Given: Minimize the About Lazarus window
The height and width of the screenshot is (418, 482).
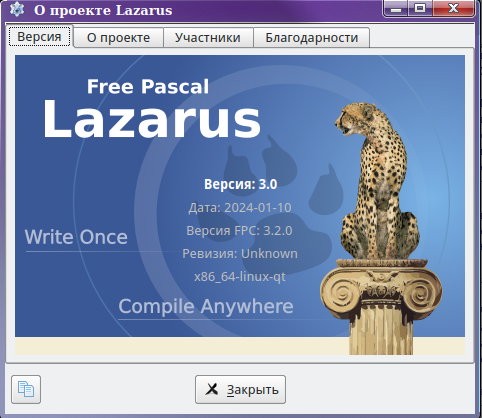Looking at the screenshot, I should (x=396, y=9).
